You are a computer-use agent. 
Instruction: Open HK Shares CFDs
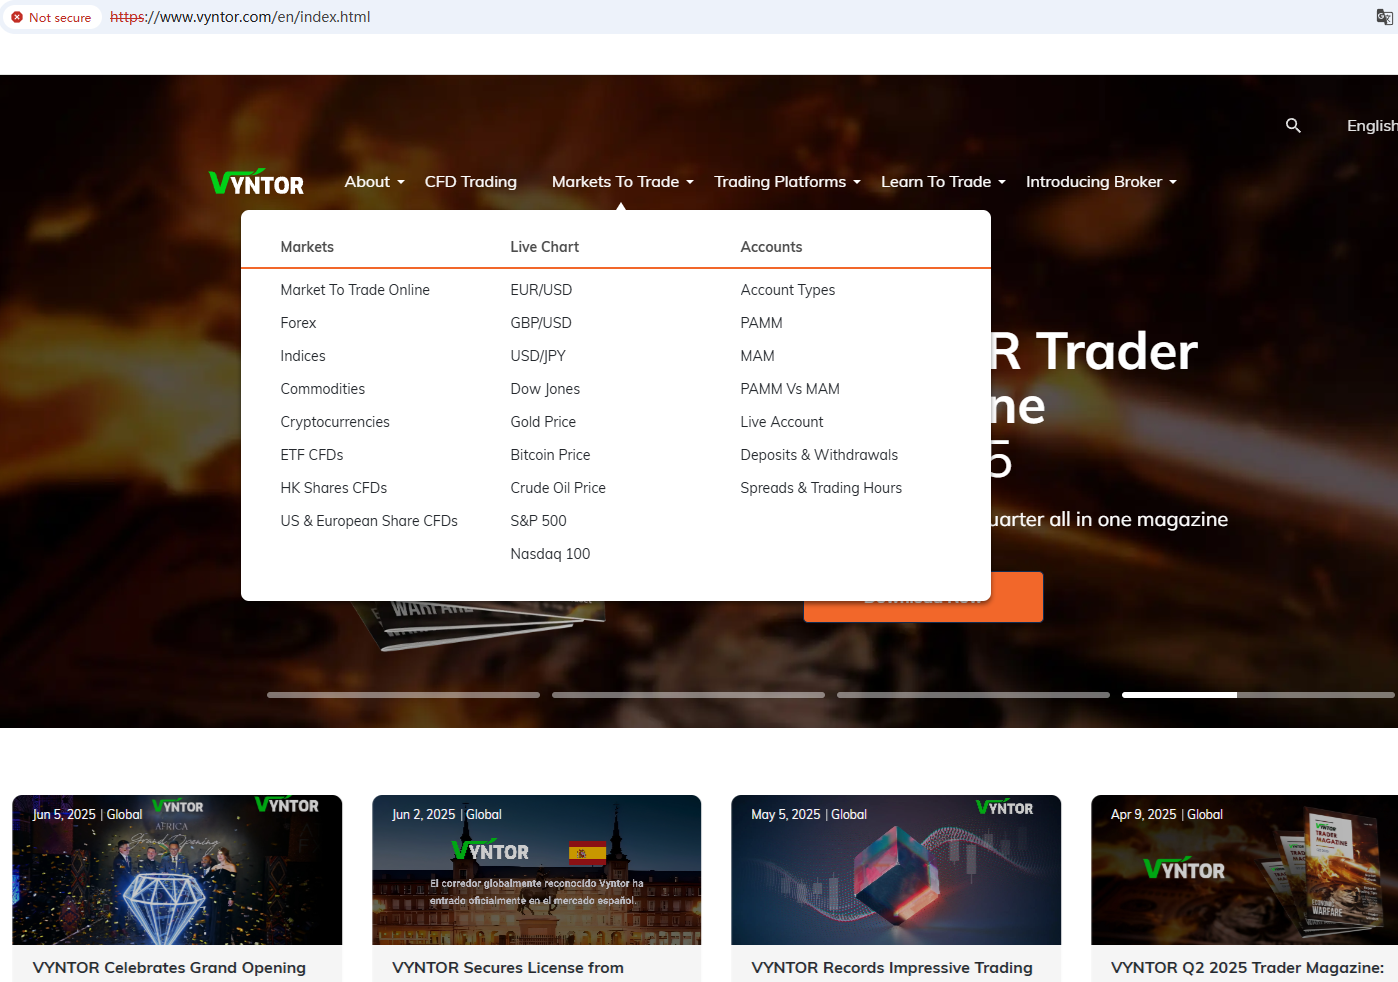coord(334,488)
